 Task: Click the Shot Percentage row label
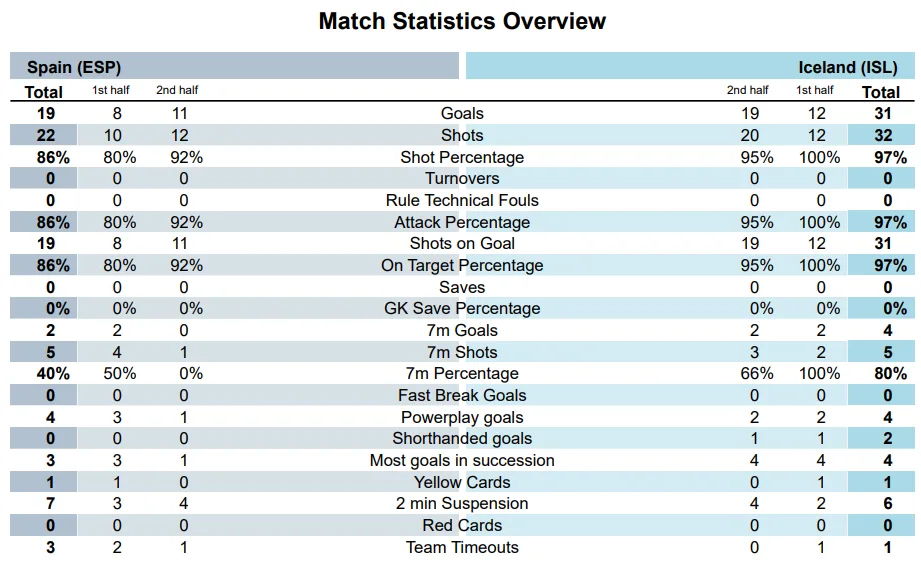click(462, 157)
